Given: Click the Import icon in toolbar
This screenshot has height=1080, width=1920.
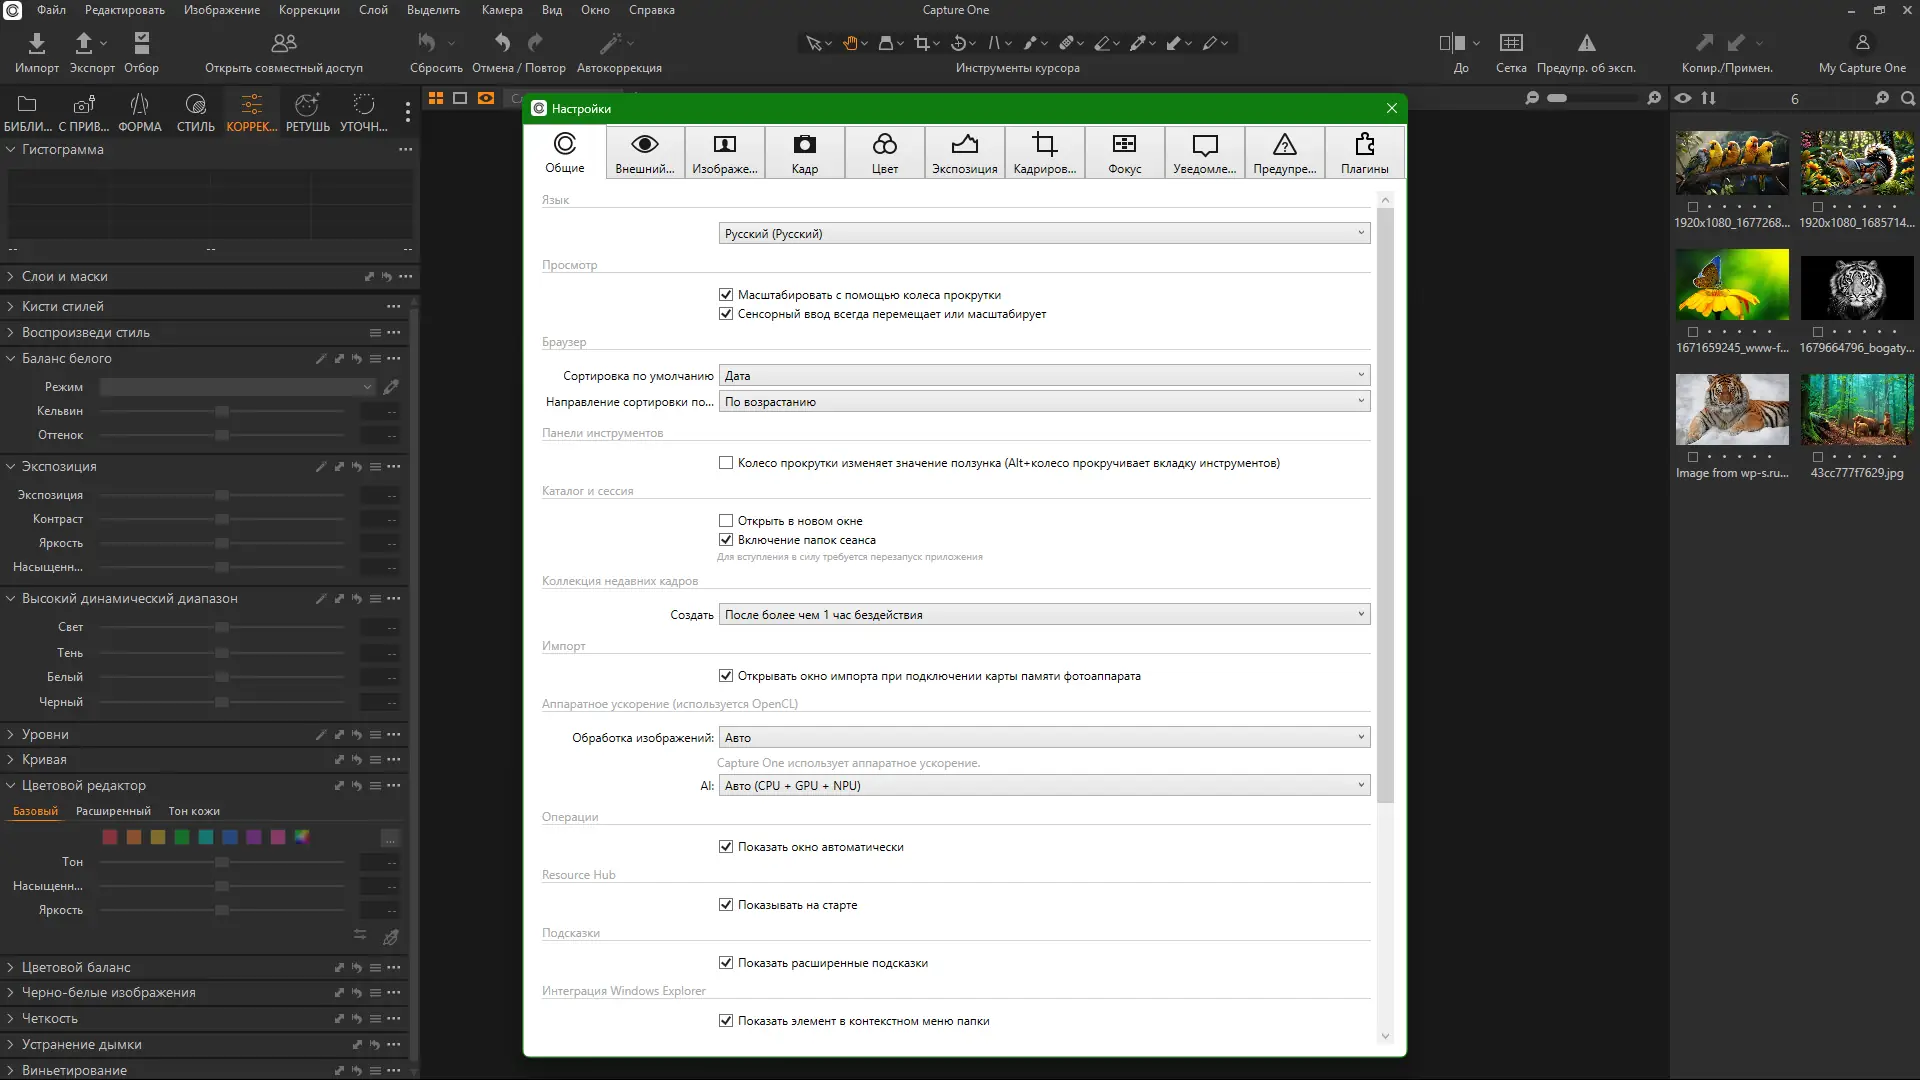Looking at the screenshot, I should [x=36, y=43].
